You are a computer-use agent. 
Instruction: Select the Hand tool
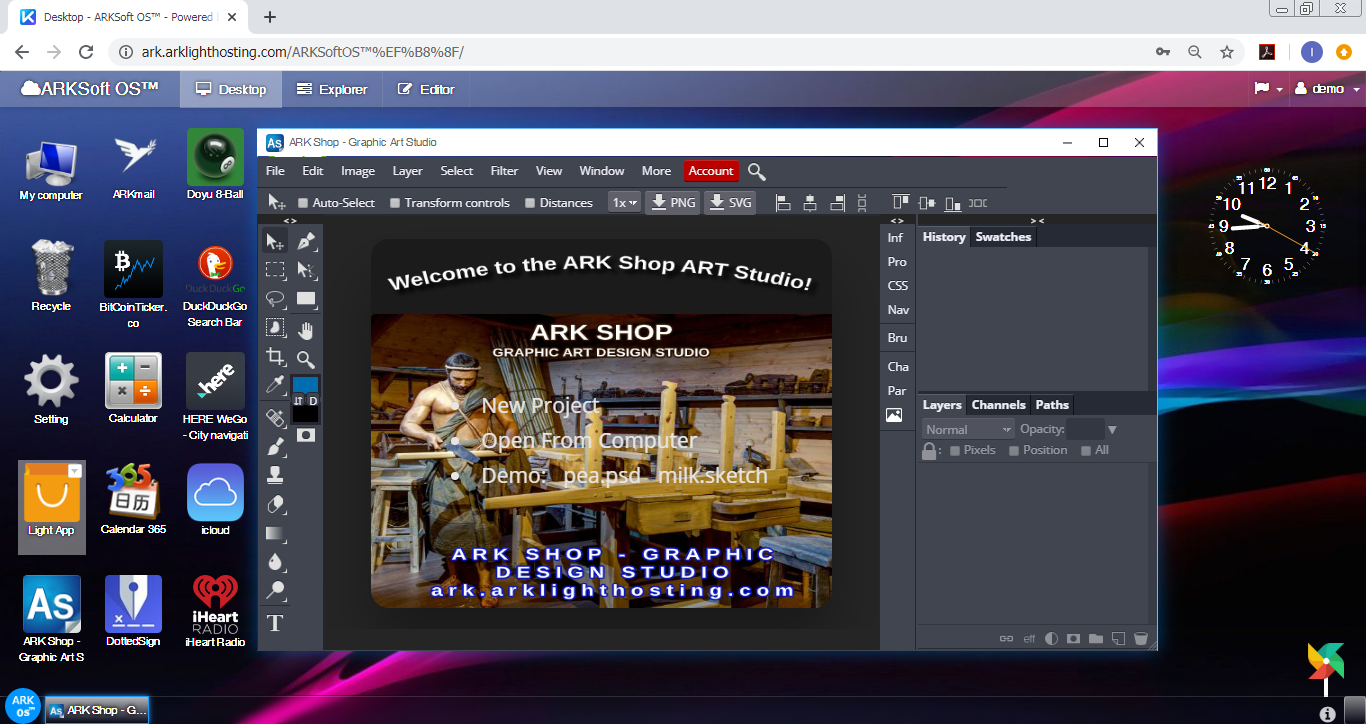point(306,329)
